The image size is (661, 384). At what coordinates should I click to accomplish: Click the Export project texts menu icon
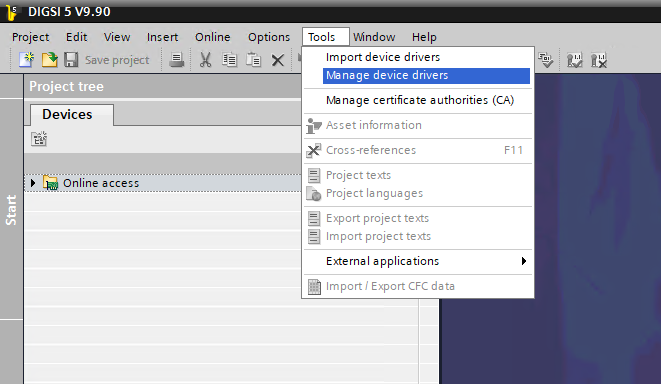(314, 218)
